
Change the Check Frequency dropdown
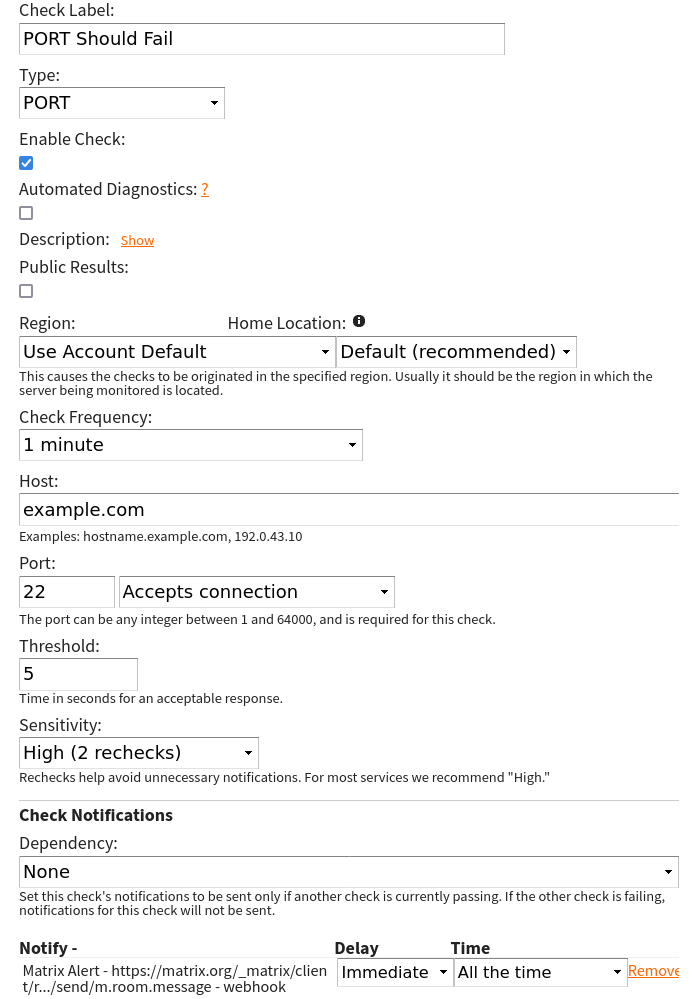click(190, 445)
